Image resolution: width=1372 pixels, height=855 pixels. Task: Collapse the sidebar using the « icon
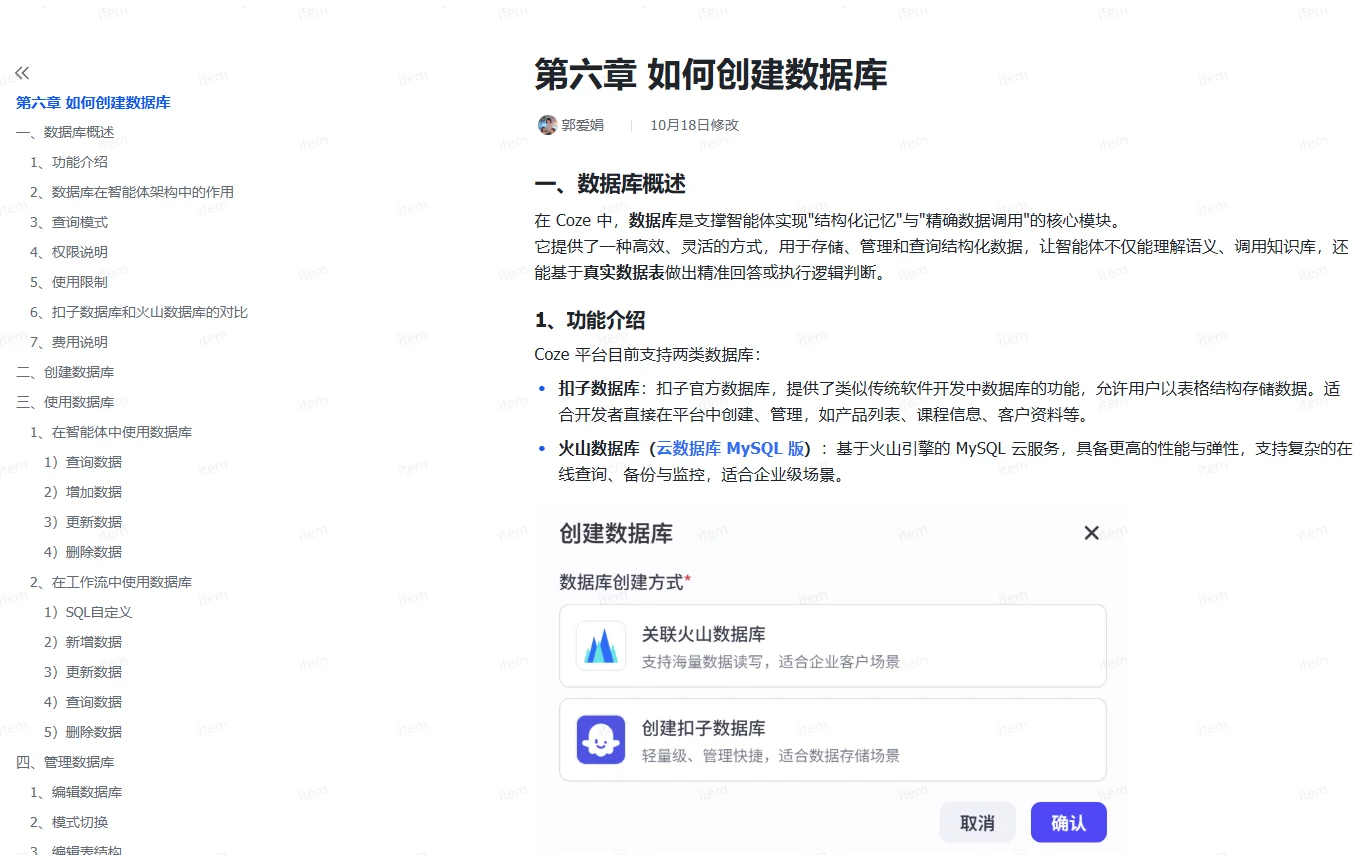(22, 72)
